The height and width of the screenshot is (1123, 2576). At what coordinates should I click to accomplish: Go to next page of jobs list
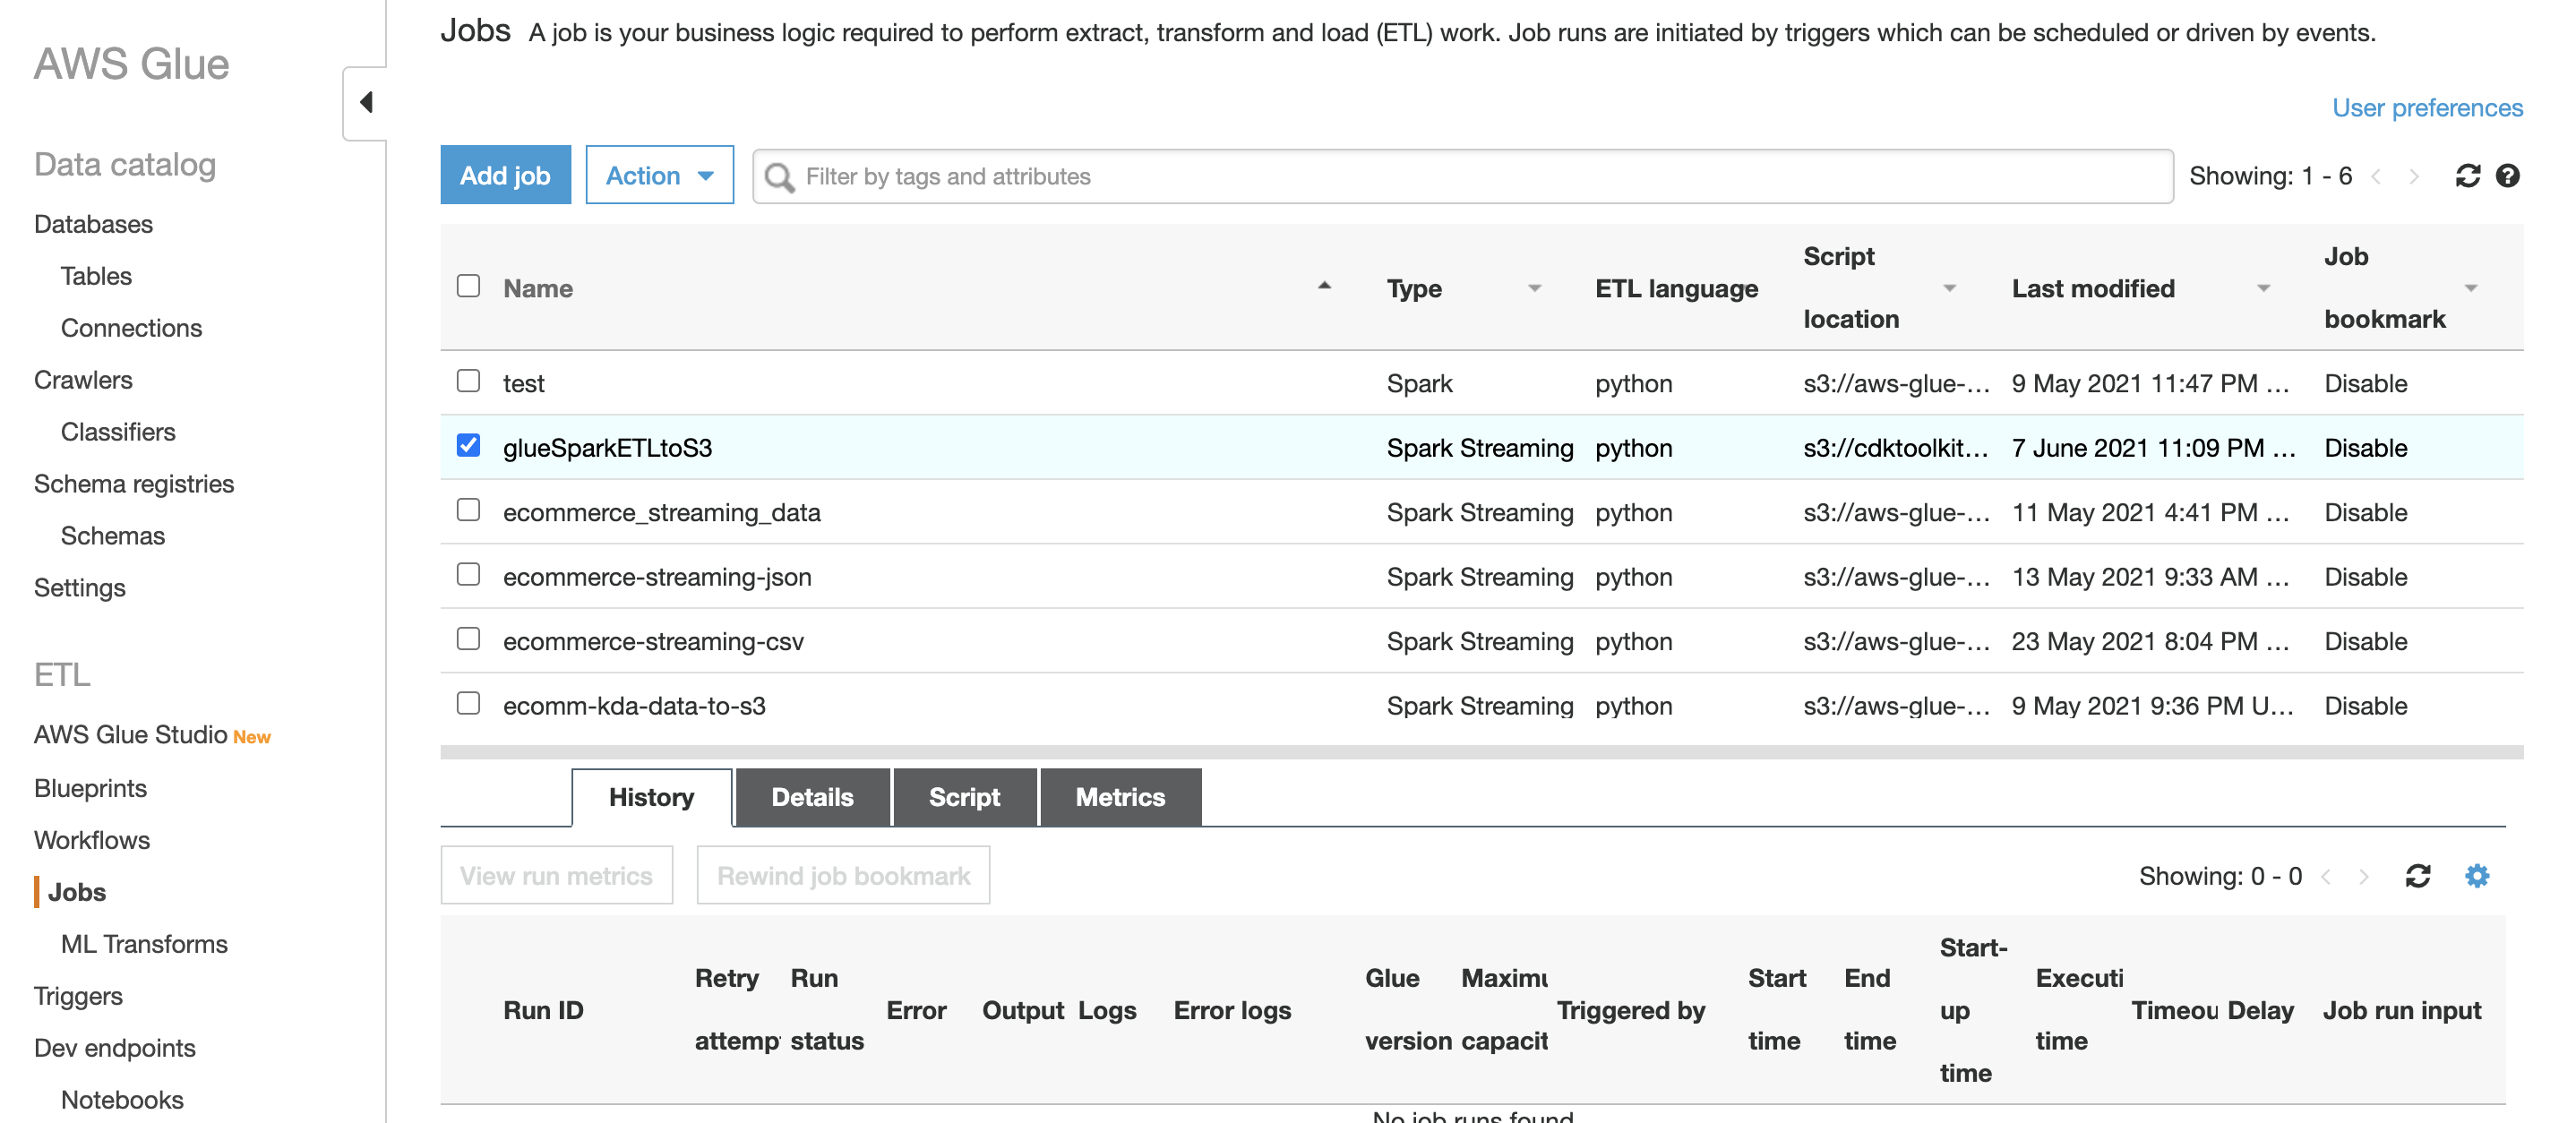click(x=2414, y=177)
